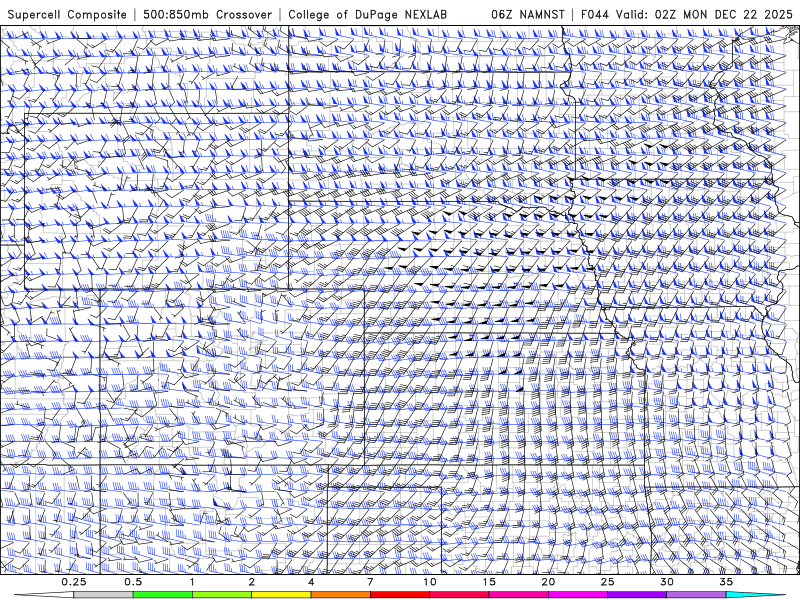Click the white arrow below 0.25 on legend
Viewport: 800px width, 600px height.
point(43,595)
